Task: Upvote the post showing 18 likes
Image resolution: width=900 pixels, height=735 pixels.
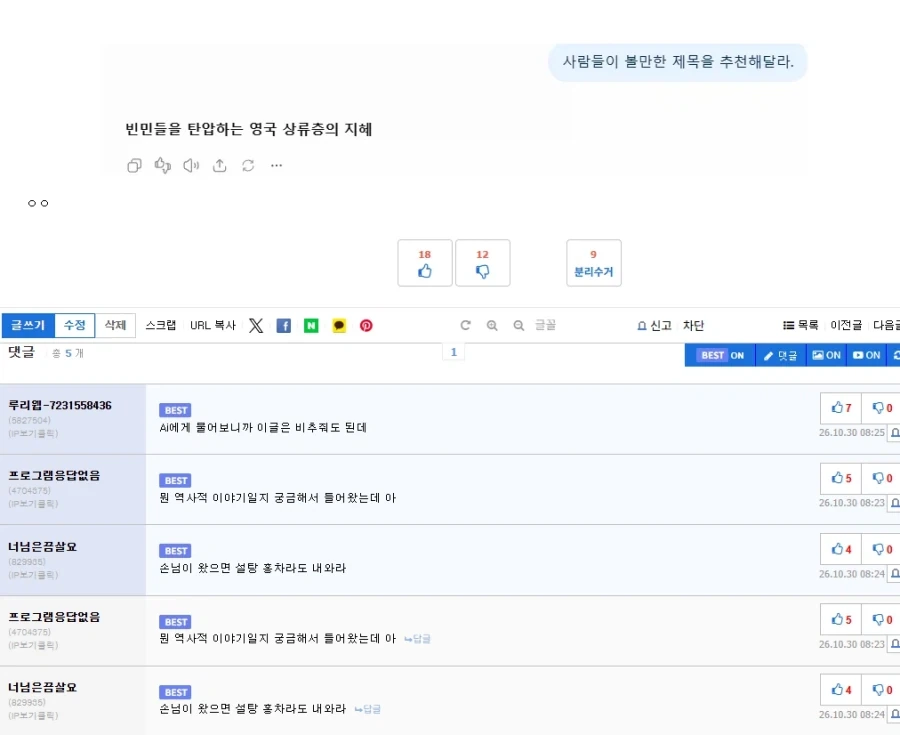Action: click(x=425, y=263)
